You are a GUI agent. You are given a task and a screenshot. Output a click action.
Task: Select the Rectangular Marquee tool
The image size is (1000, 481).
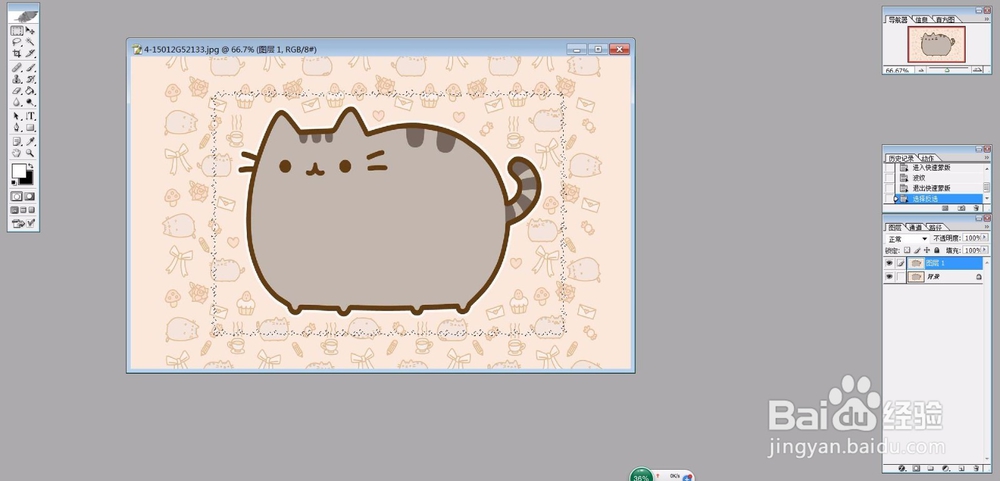(x=17, y=31)
